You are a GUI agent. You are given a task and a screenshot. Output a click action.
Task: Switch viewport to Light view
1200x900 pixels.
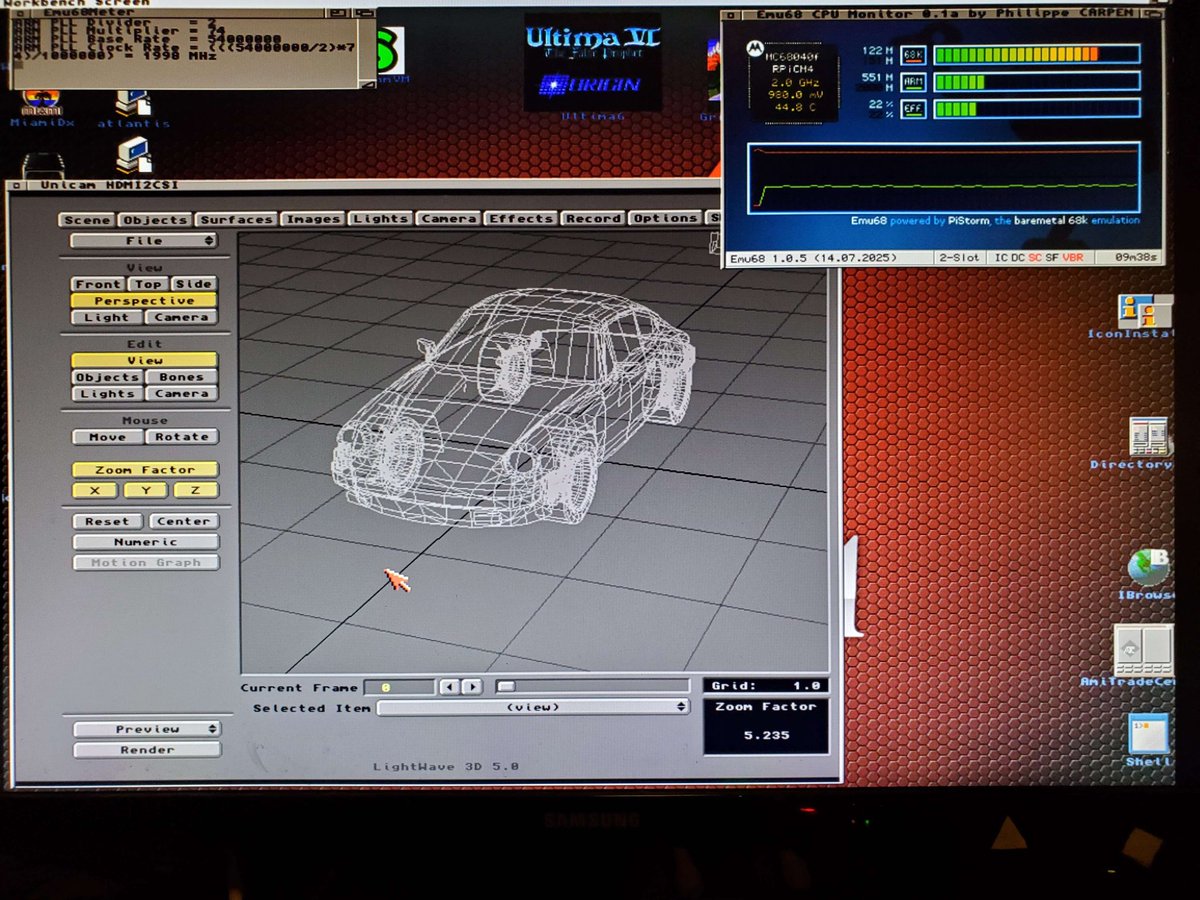coord(107,317)
